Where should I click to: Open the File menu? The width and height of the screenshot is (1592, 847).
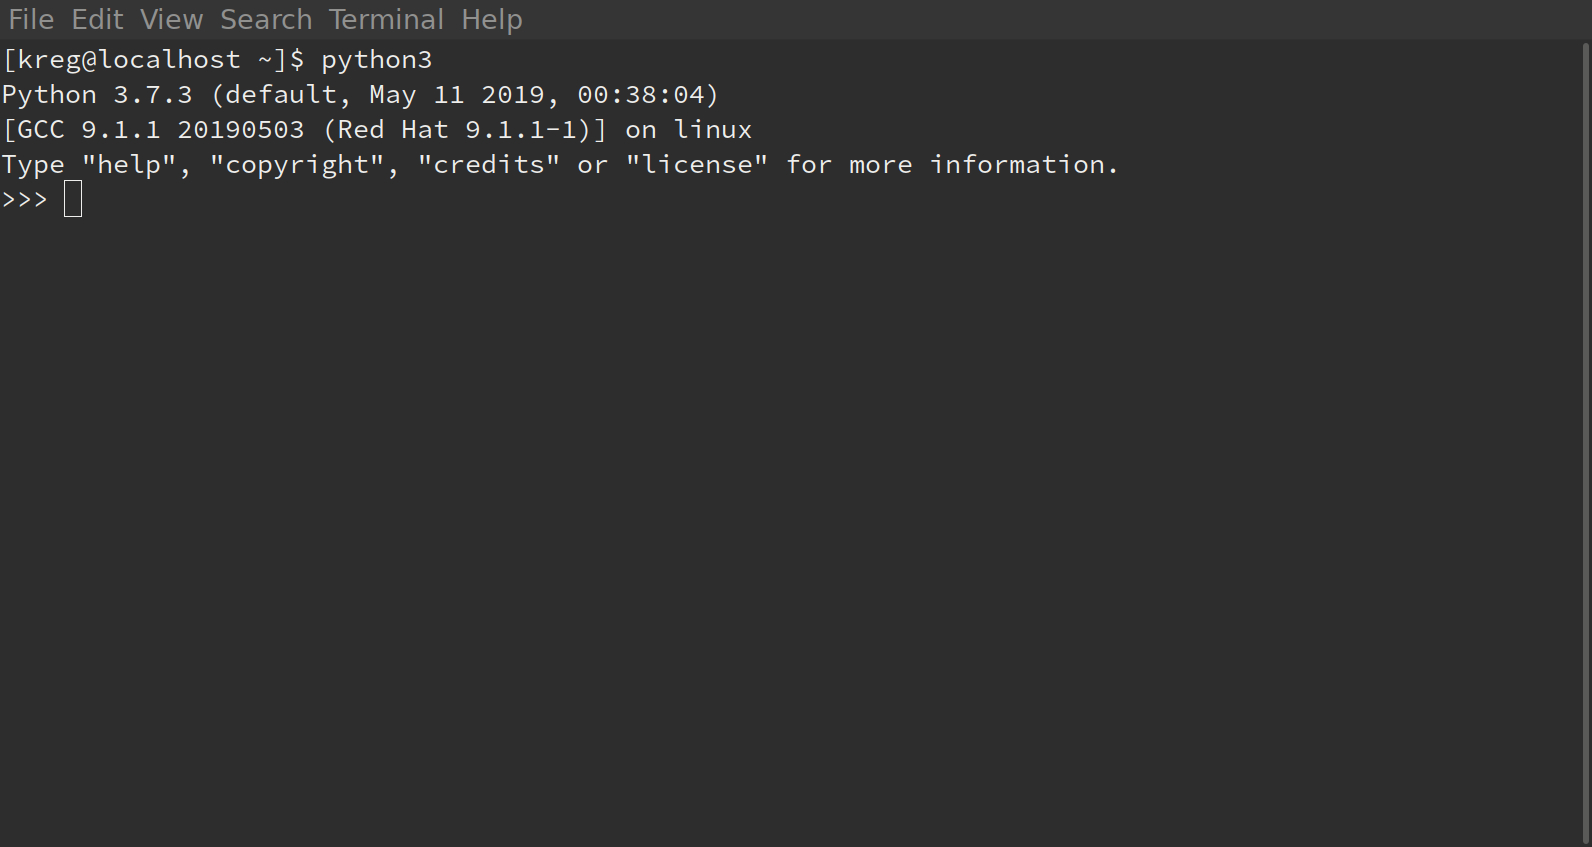31,19
